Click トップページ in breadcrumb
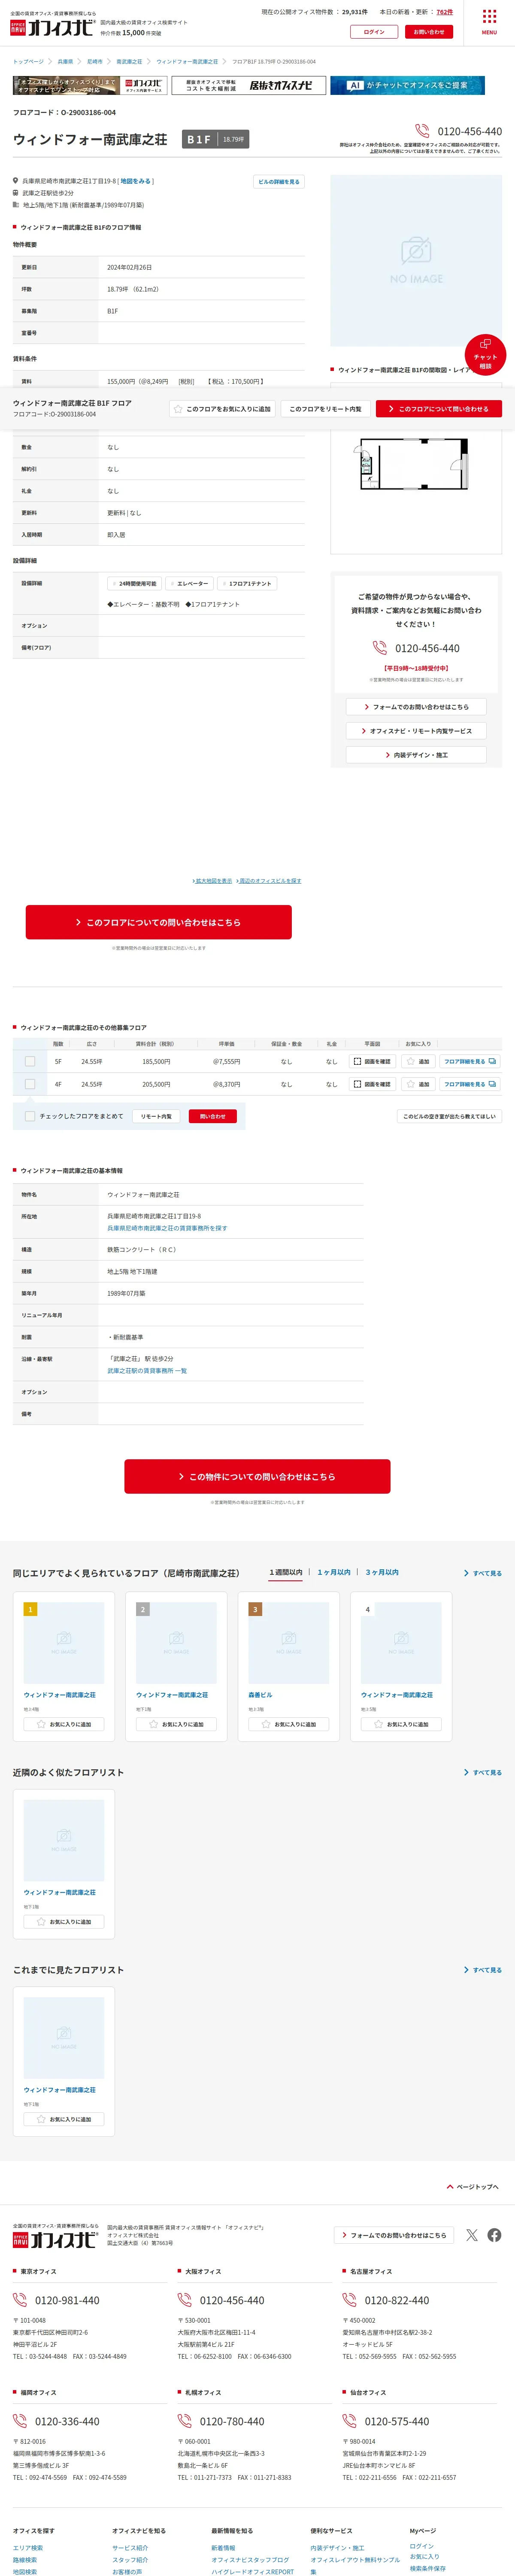Image resolution: width=515 pixels, height=2576 pixels. point(28,62)
